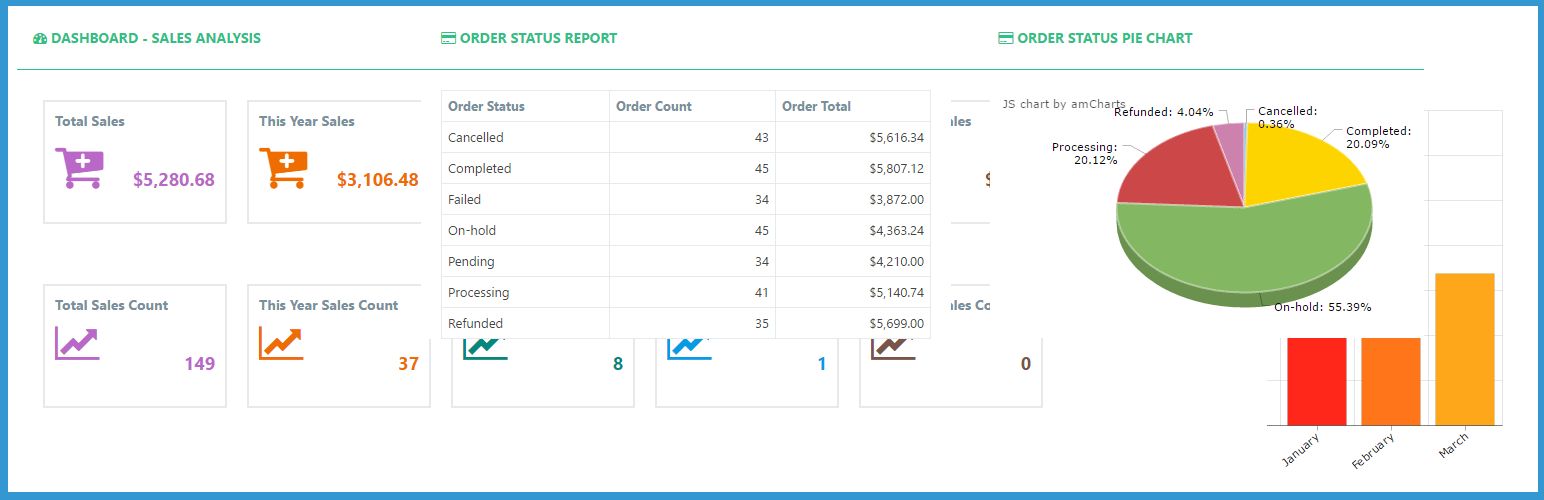Click the orange trend icon in This Year Sales Count
Image resolution: width=1544 pixels, height=500 pixels.
[x=281, y=343]
